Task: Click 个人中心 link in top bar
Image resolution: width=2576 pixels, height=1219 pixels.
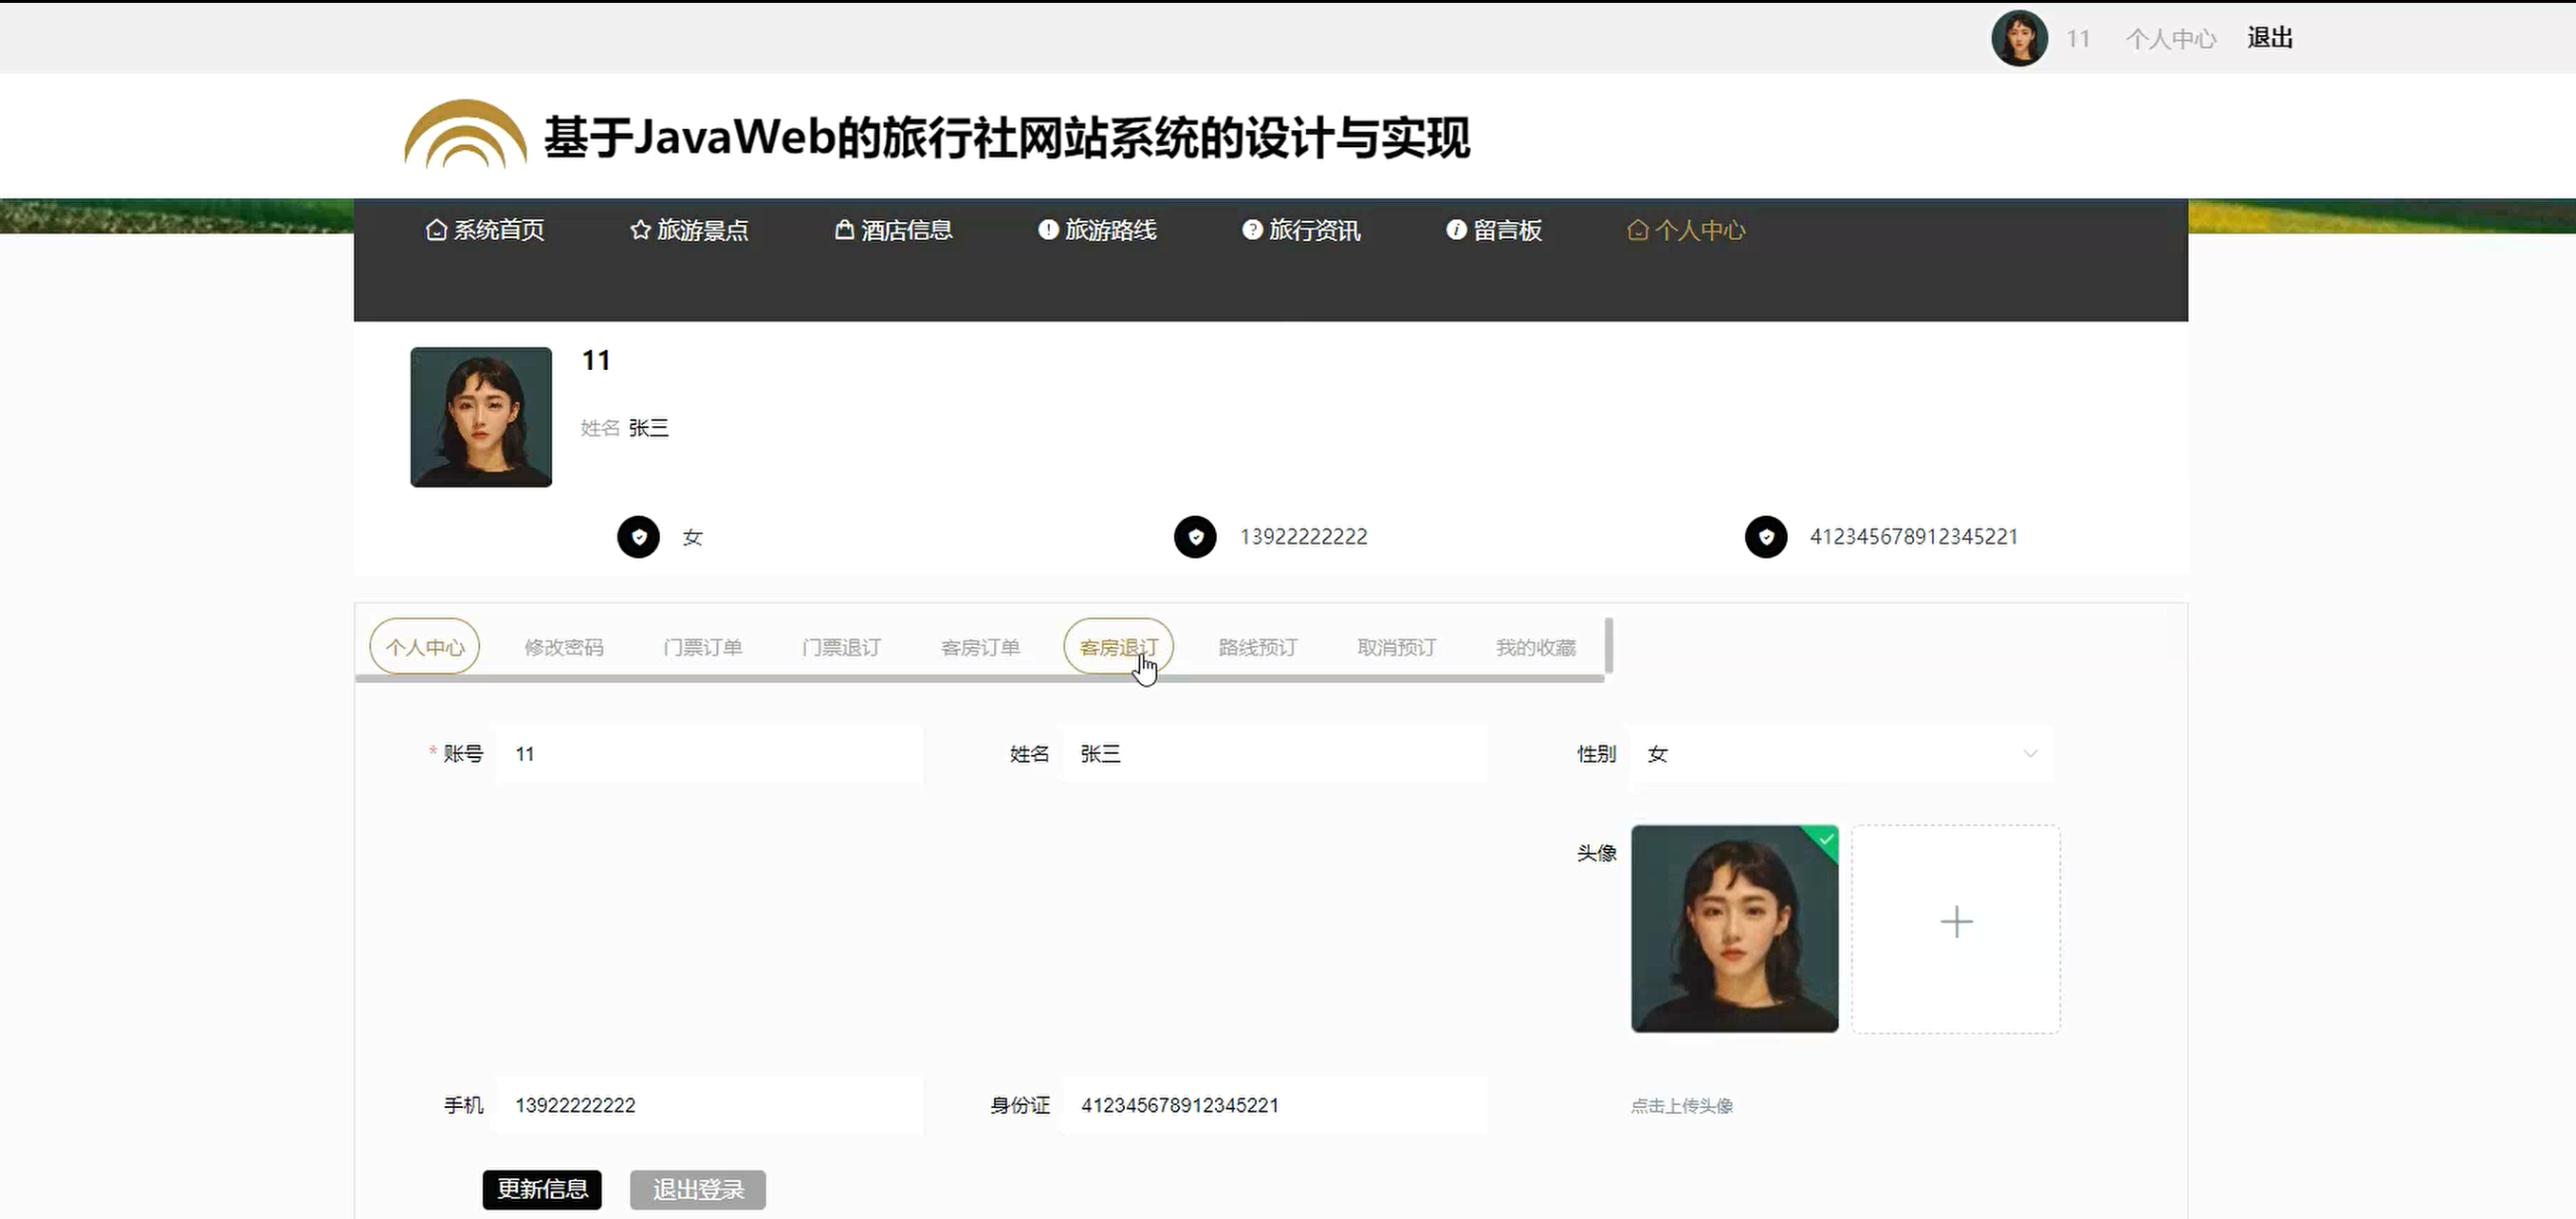Action: [2171, 39]
